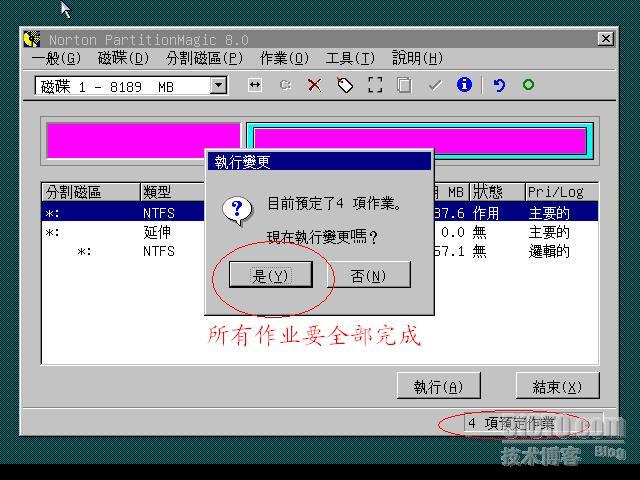Click 作用 status in highlighted row
Viewport: 640px width, 480px height.
point(486,213)
